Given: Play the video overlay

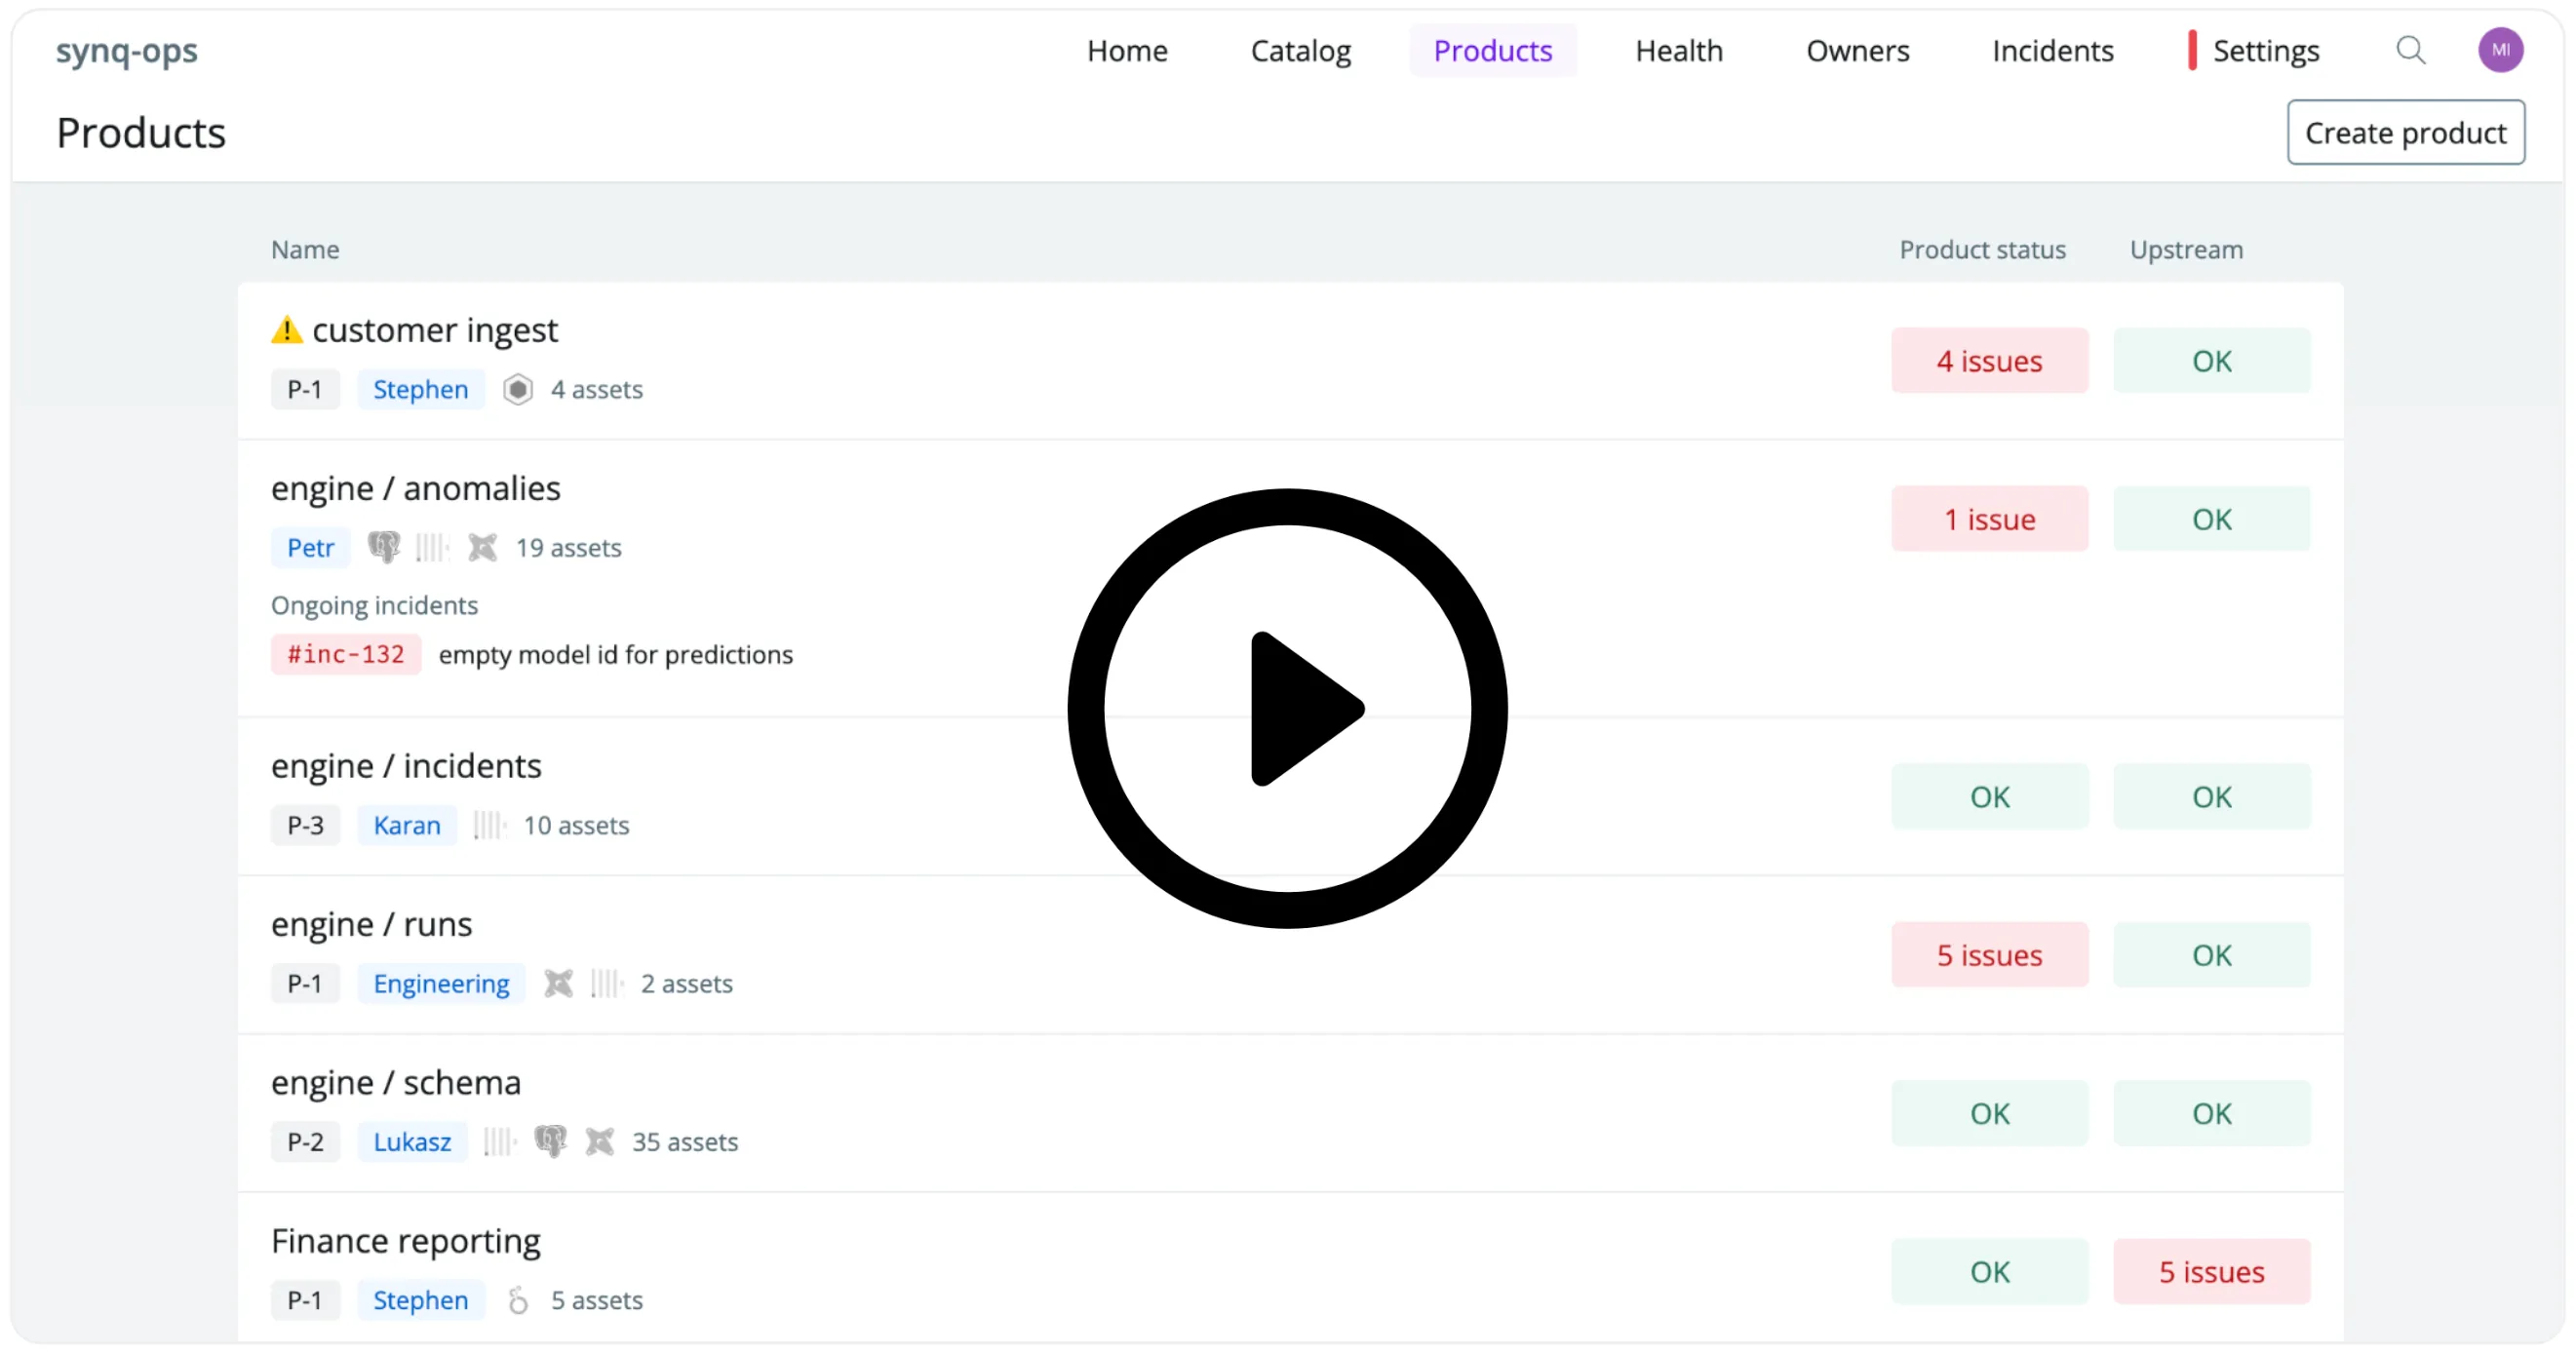Looking at the screenshot, I should pos(1287,708).
